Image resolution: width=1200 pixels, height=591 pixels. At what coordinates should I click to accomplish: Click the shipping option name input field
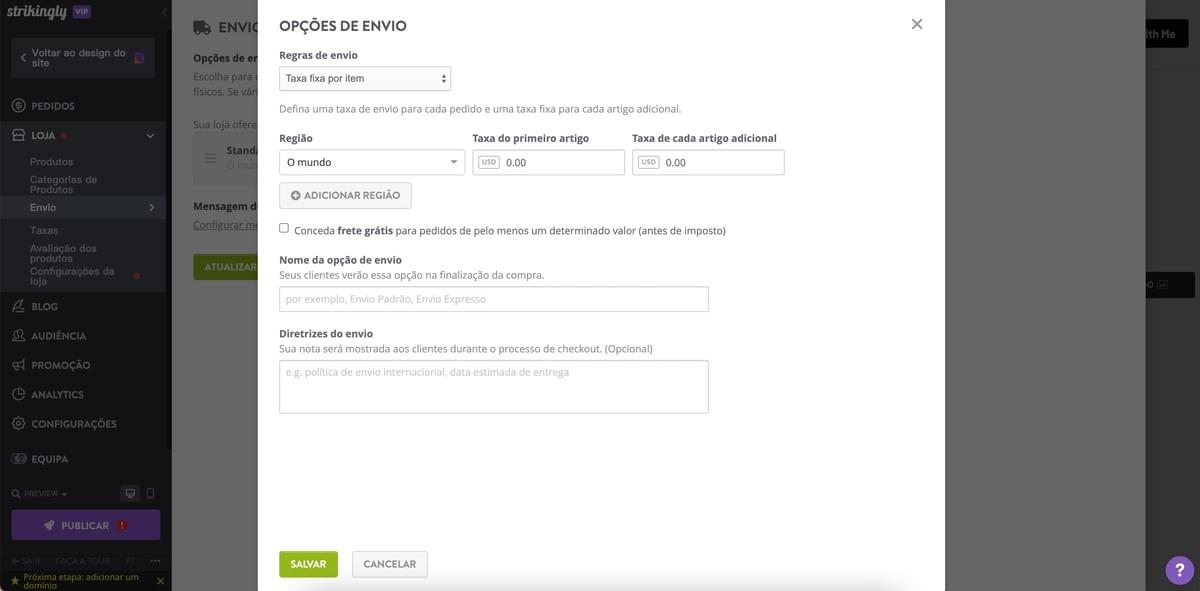coord(492,298)
